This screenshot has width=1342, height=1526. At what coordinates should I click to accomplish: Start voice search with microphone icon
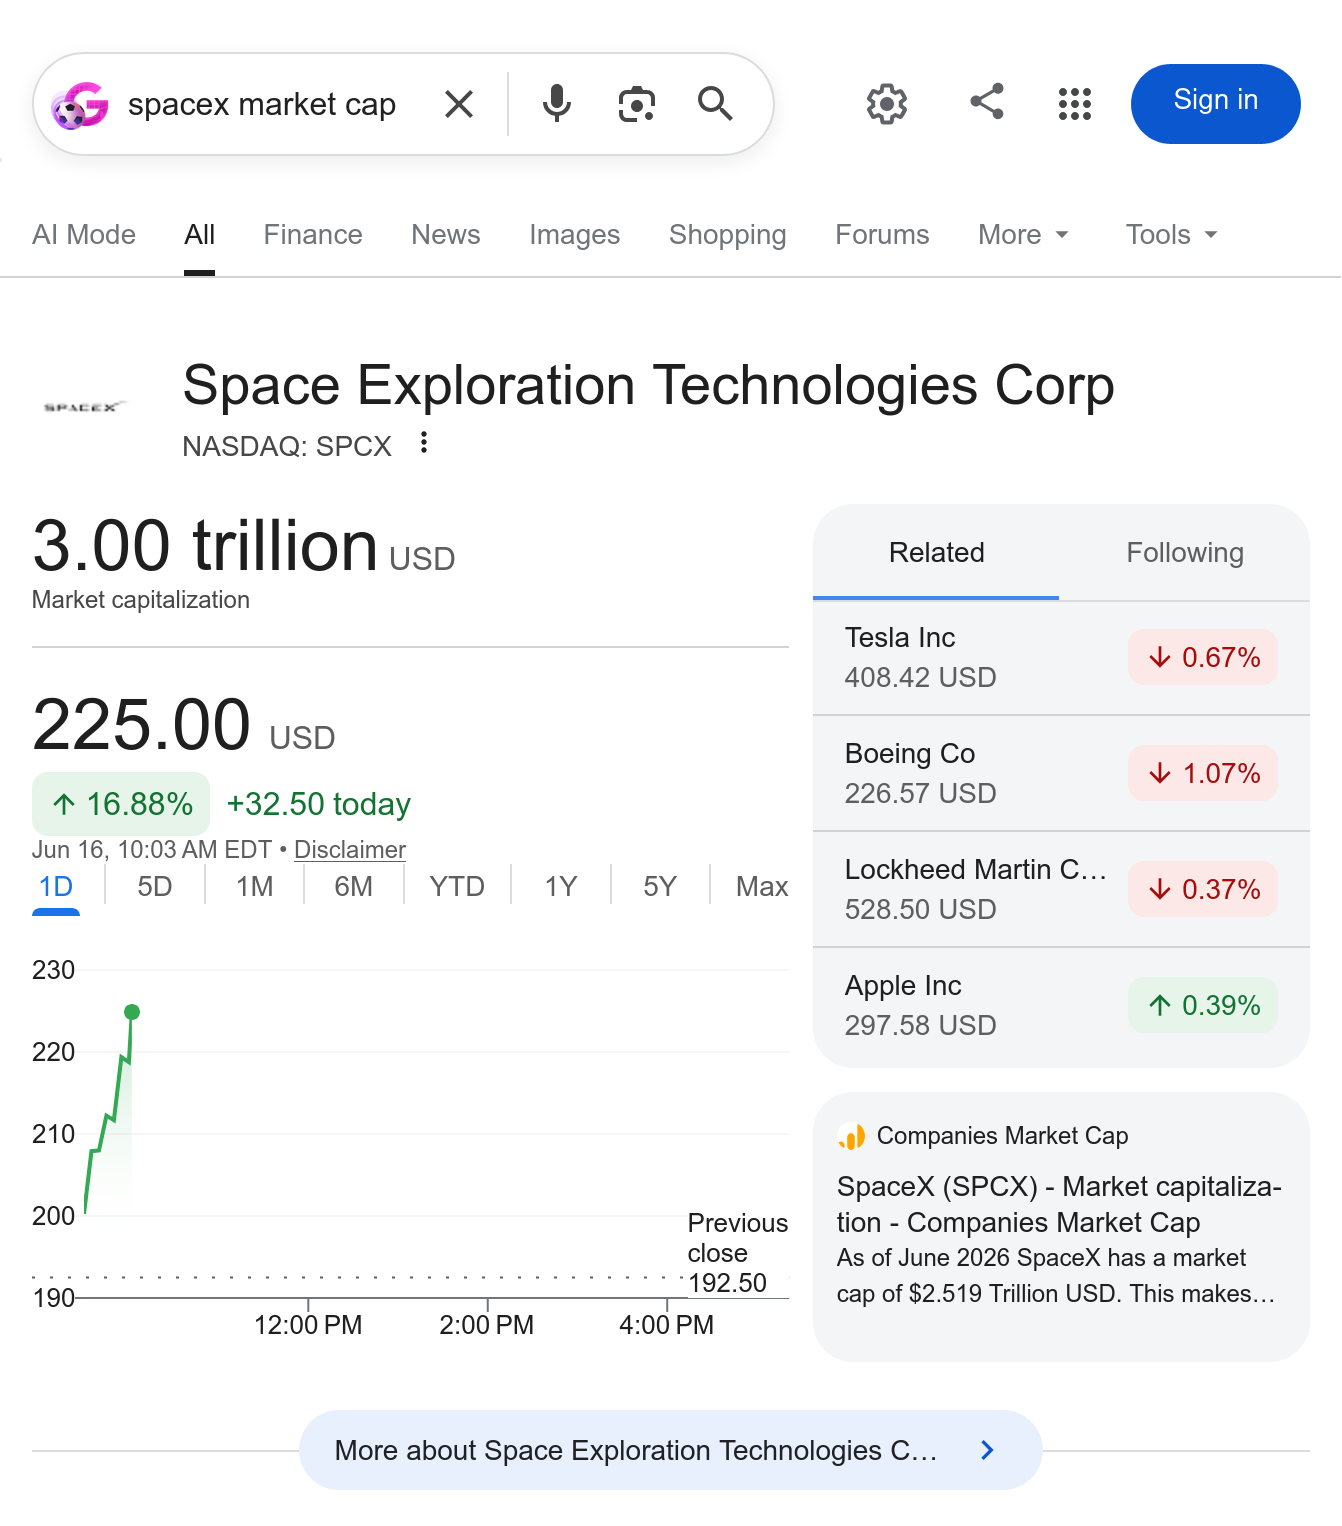pyautogui.click(x=557, y=104)
